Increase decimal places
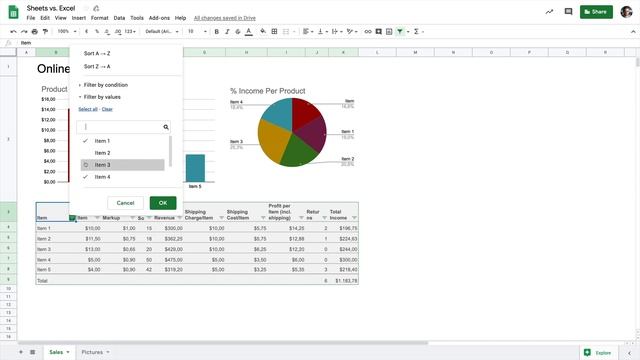Screen dimensions: 640x360 118,31
